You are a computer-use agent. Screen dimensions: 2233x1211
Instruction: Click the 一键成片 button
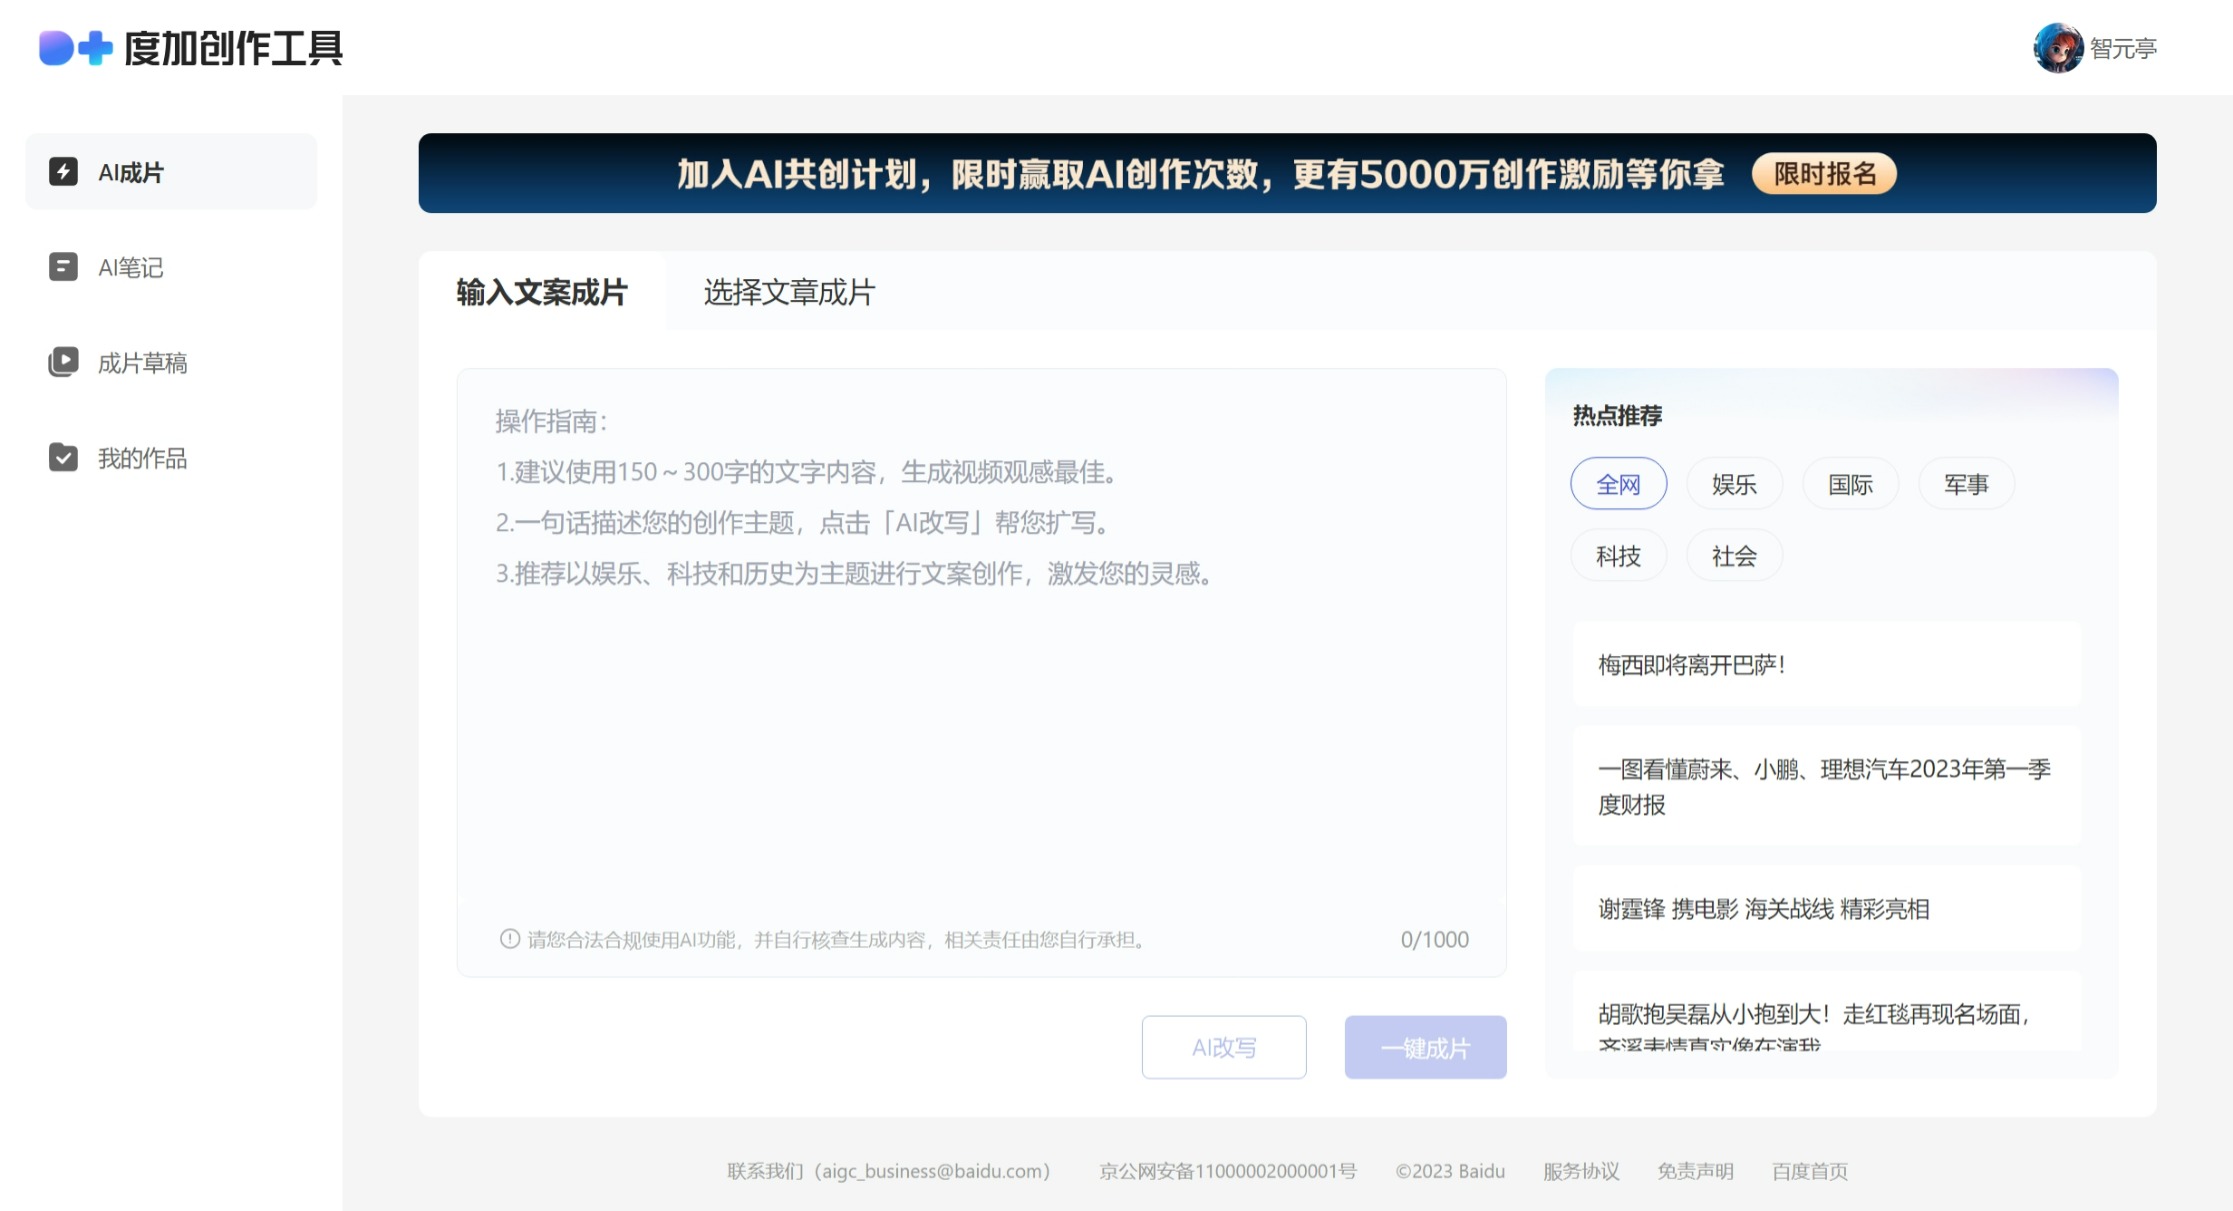tap(1425, 1047)
